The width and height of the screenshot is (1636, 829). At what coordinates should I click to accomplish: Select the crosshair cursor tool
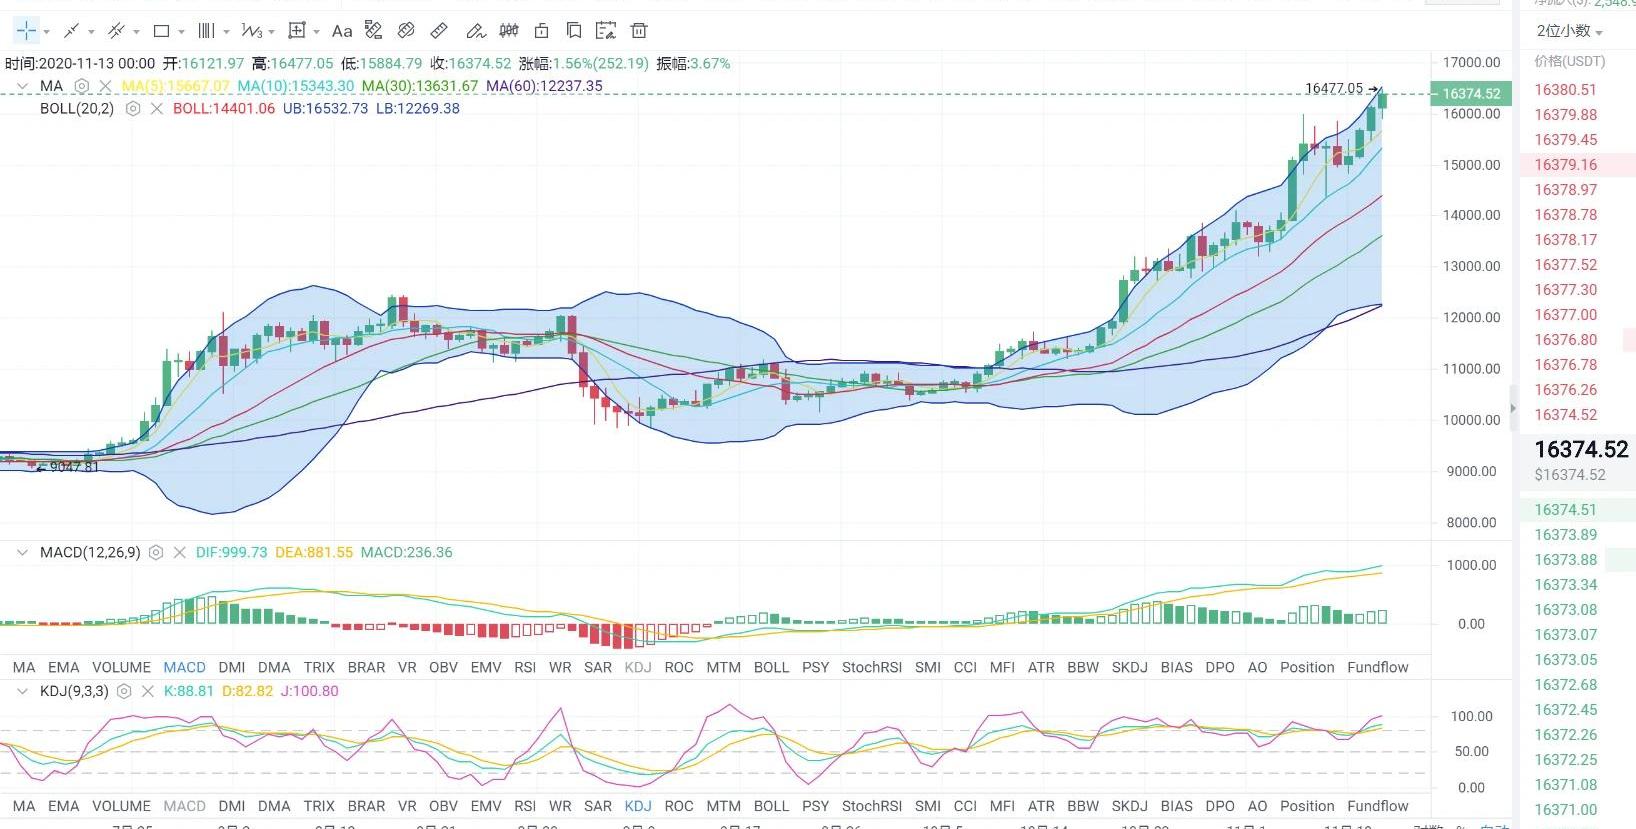(x=26, y=31)
